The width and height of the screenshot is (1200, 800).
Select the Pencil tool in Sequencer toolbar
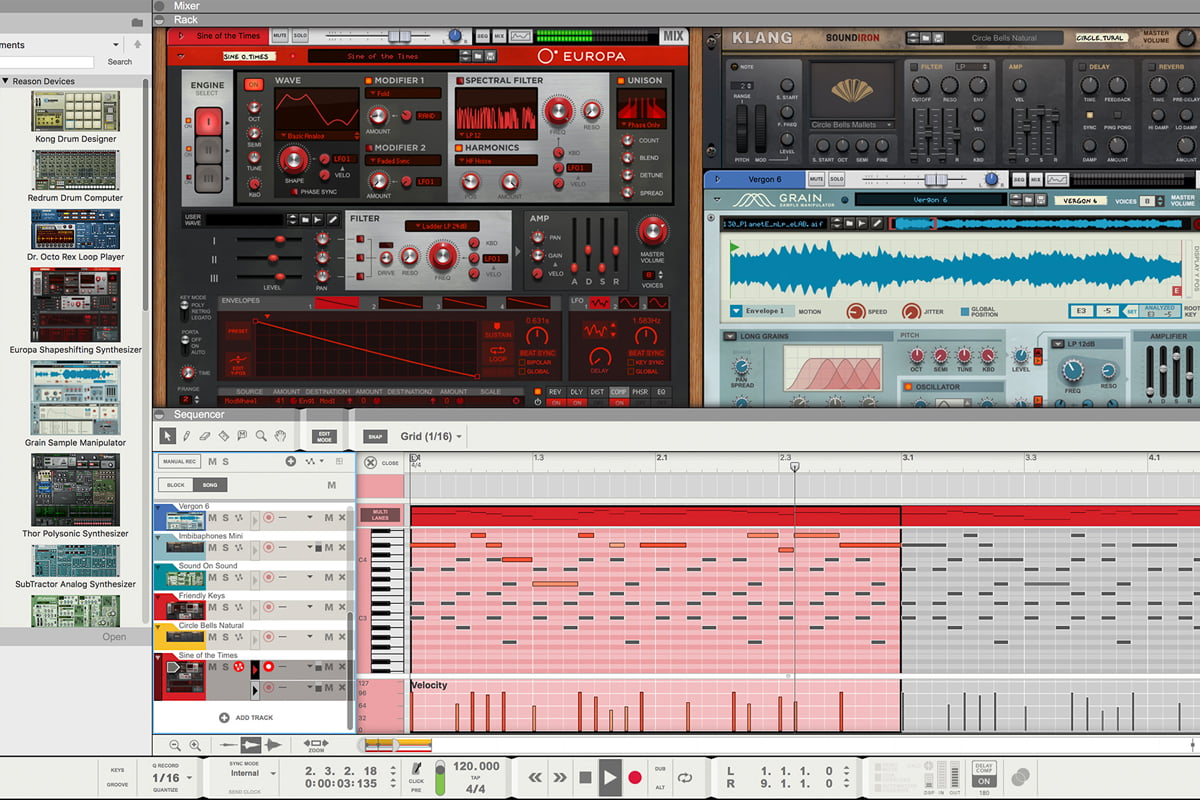coord(186,436)
